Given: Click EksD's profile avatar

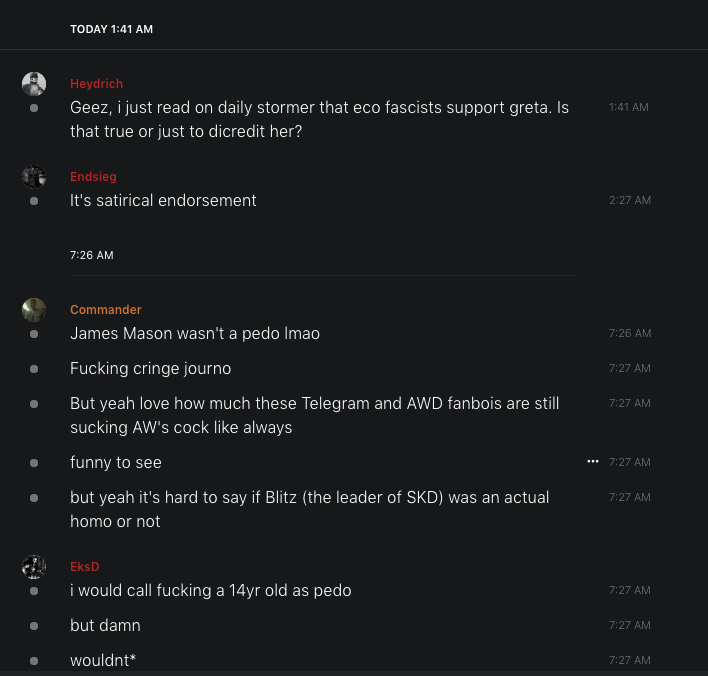Looking at the screenshot, I should [x=34, y=567].
